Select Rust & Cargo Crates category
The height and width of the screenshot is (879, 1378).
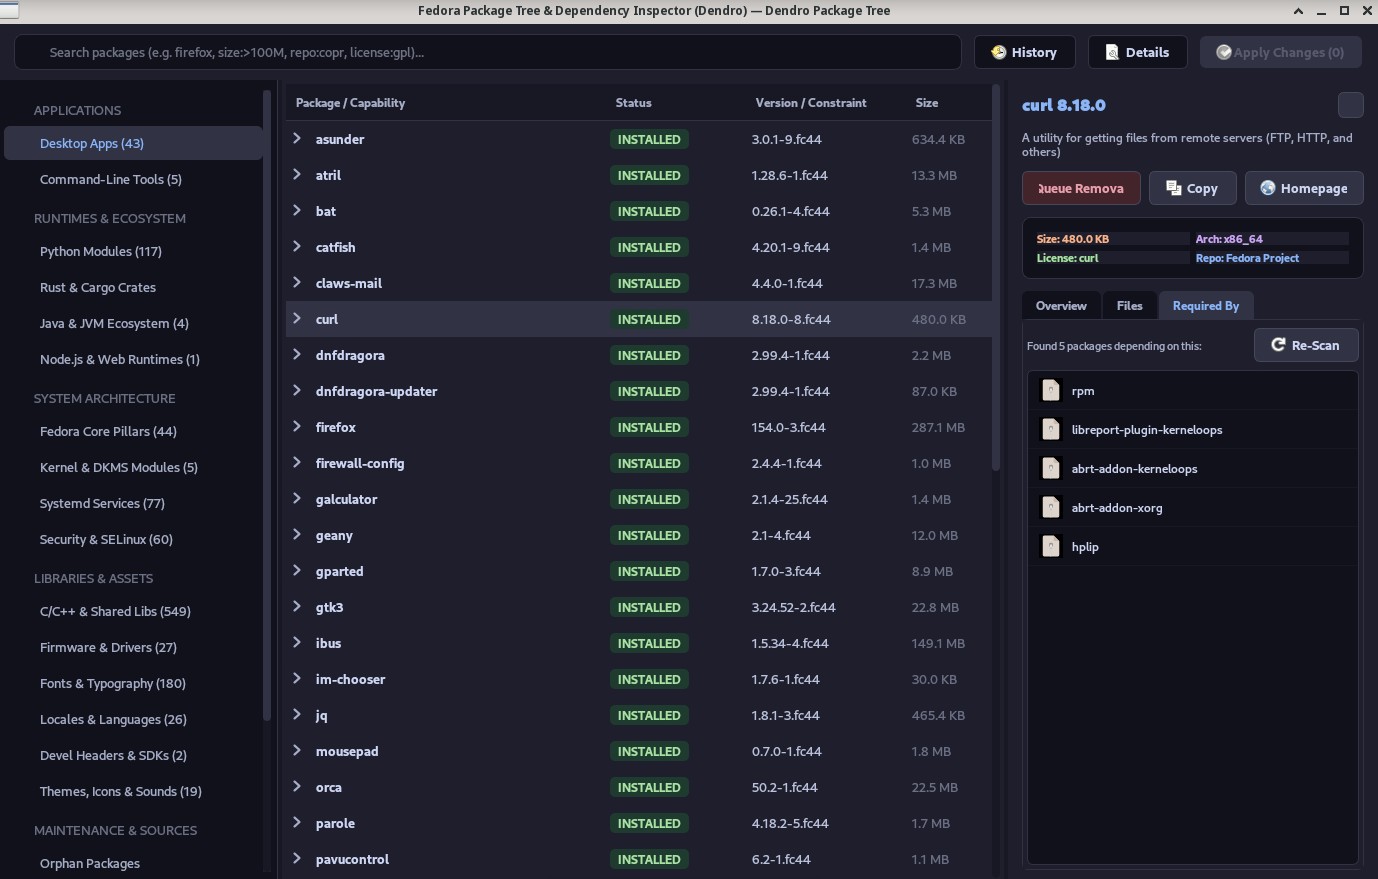[x=133, y=287]
